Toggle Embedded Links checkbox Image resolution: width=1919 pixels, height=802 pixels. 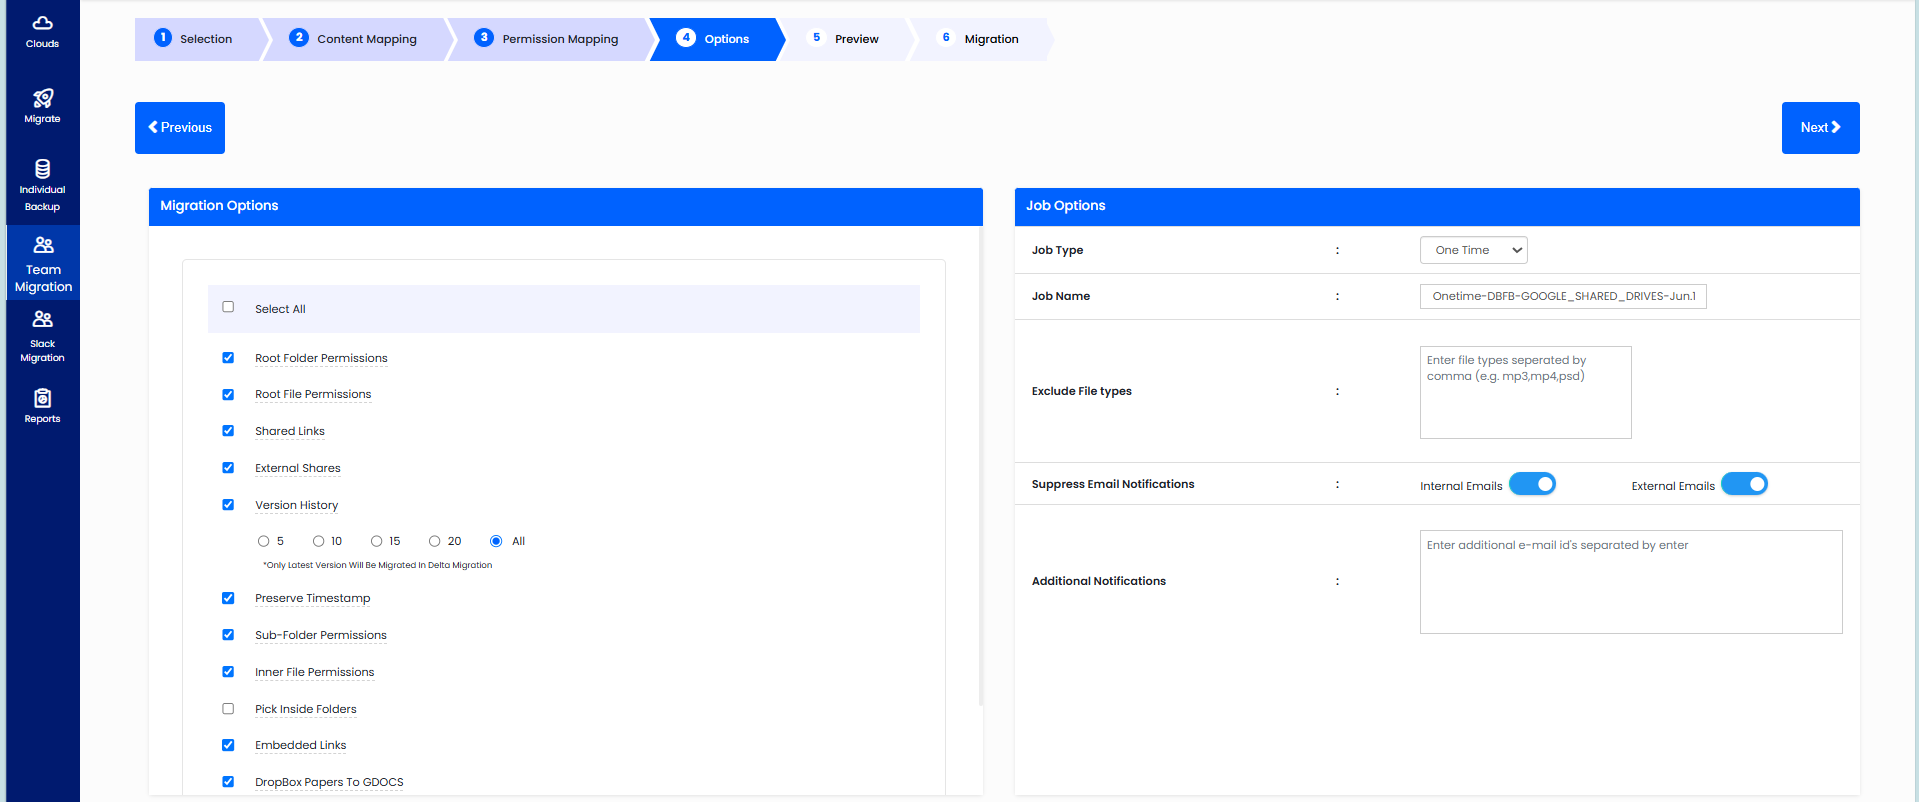228,745
